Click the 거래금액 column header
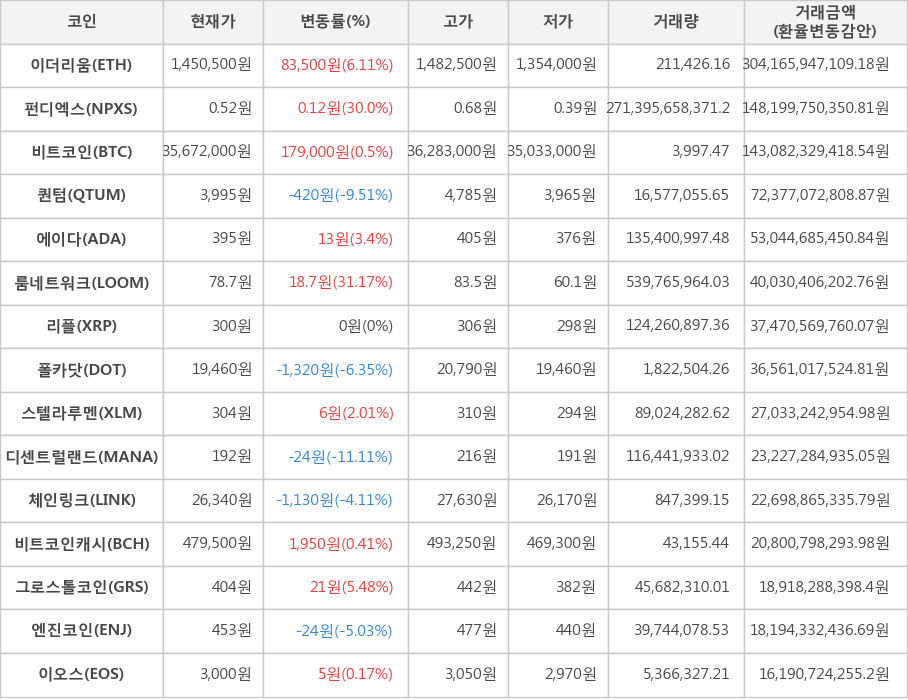Viewport: 908px width, 700px height. coord(825,22)
